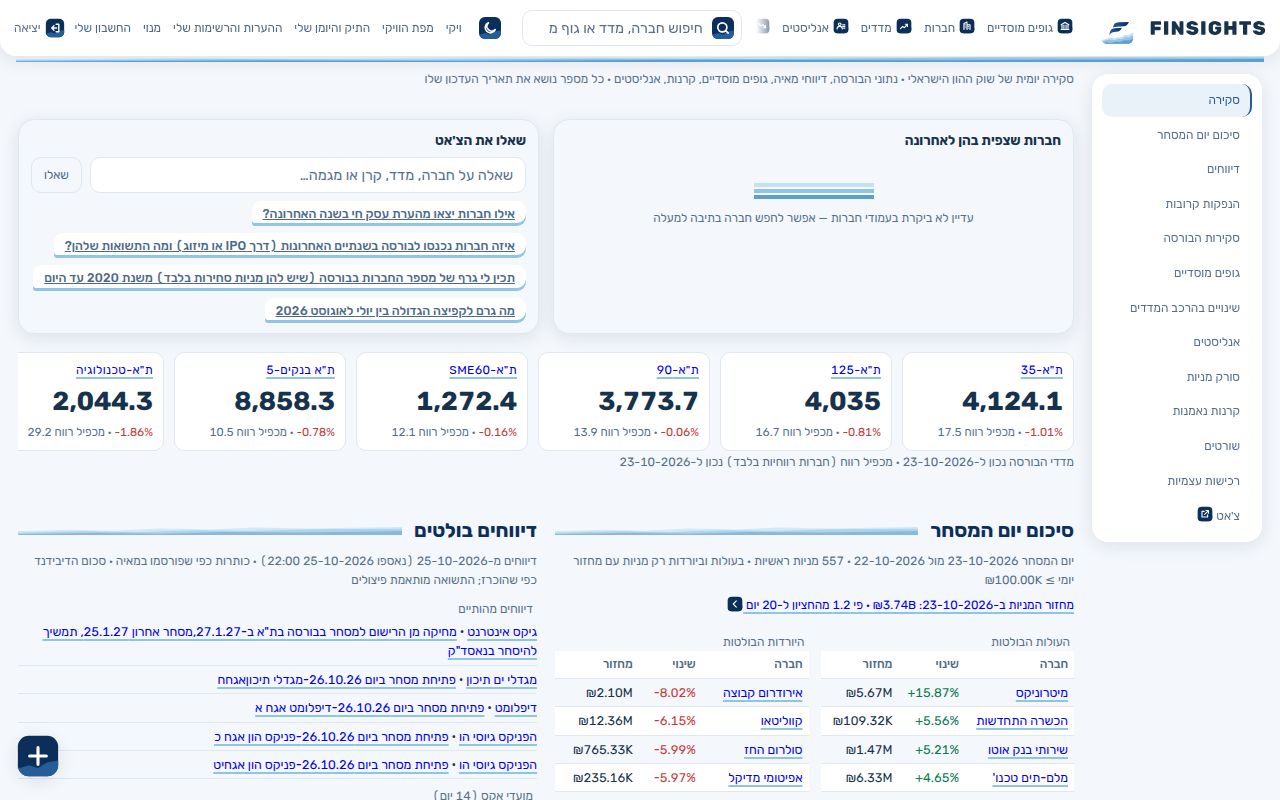
Task: Go to קרנות נאמנות in the sidebar
Action: click(x=1177, y=411)
